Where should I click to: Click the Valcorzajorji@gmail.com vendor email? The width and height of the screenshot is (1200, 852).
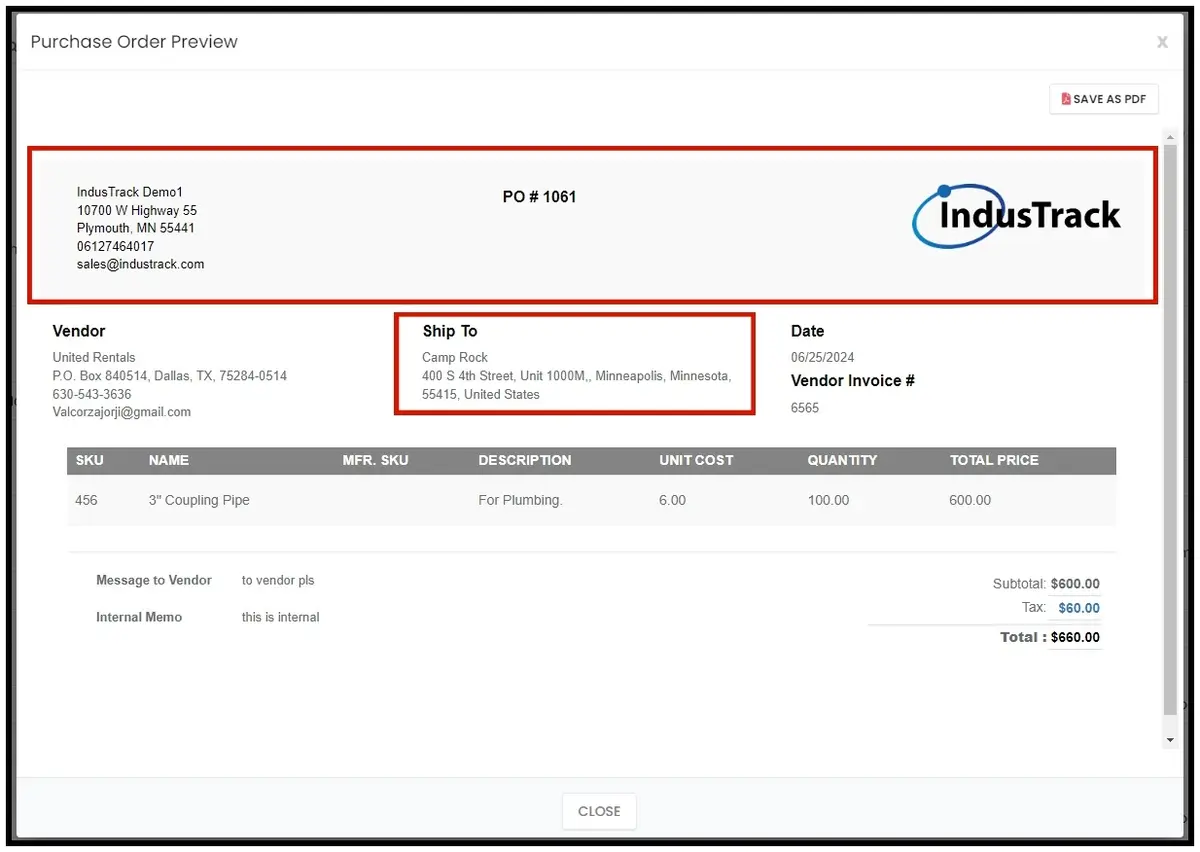click(x=121, y=411)
